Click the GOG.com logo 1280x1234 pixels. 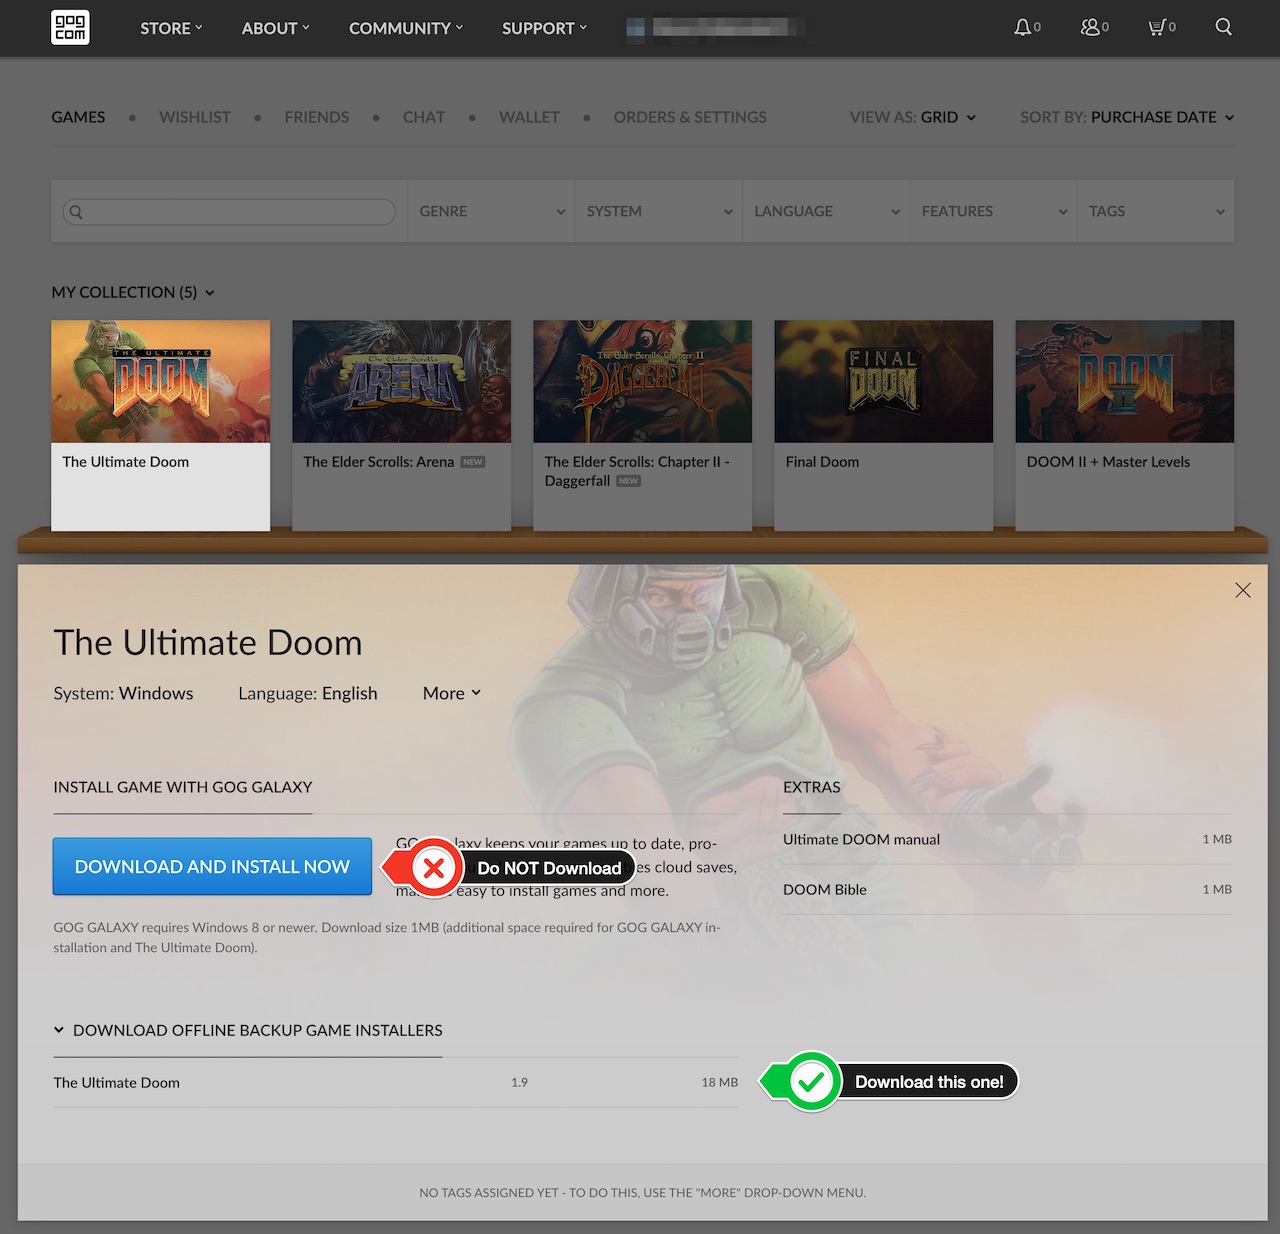click(70, 27)
